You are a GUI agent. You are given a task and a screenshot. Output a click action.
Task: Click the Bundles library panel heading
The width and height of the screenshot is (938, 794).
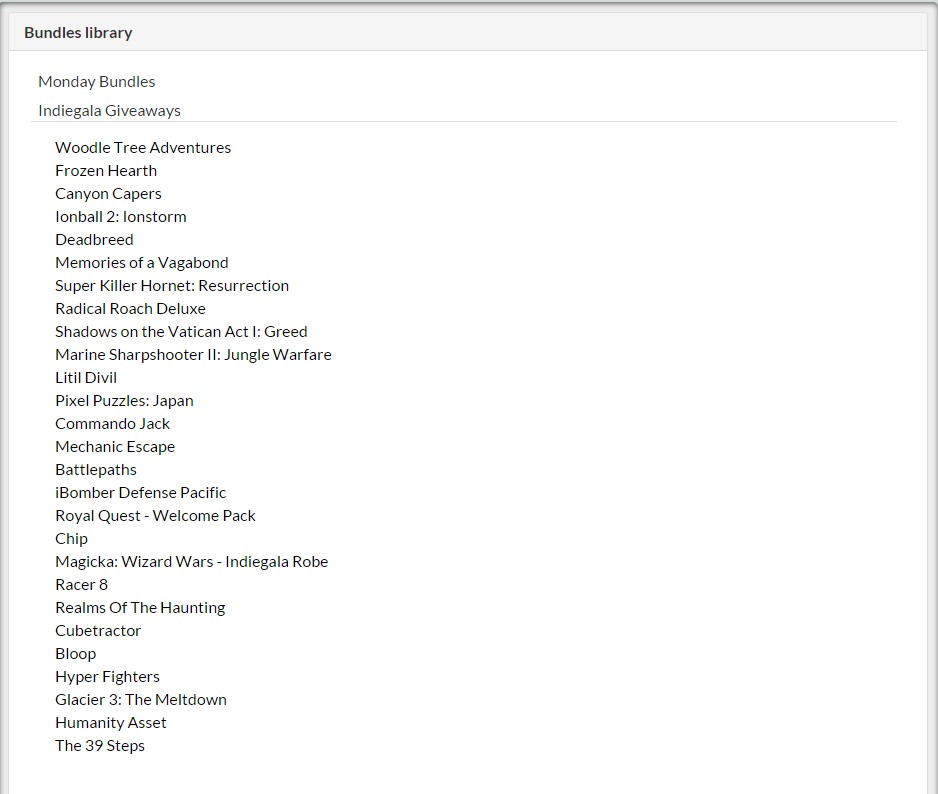(x=78, y=33)
